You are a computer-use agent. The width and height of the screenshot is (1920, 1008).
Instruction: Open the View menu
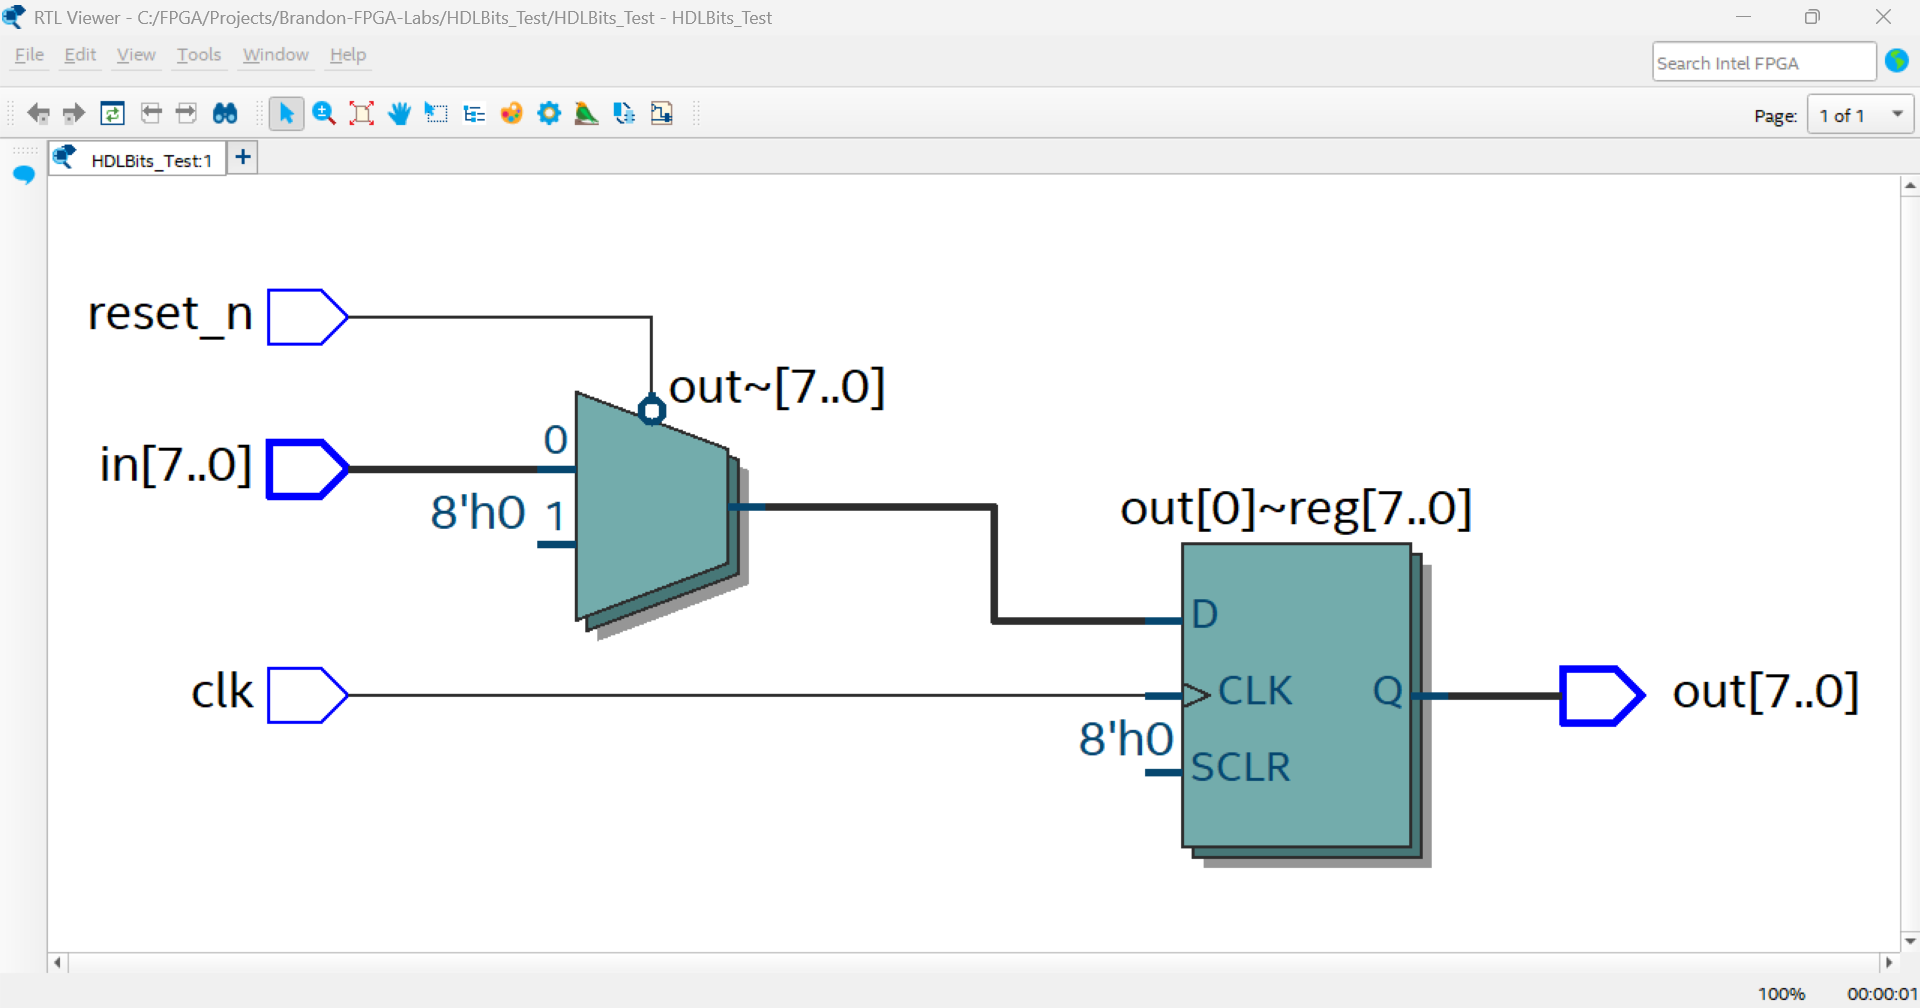click(135, 55)
